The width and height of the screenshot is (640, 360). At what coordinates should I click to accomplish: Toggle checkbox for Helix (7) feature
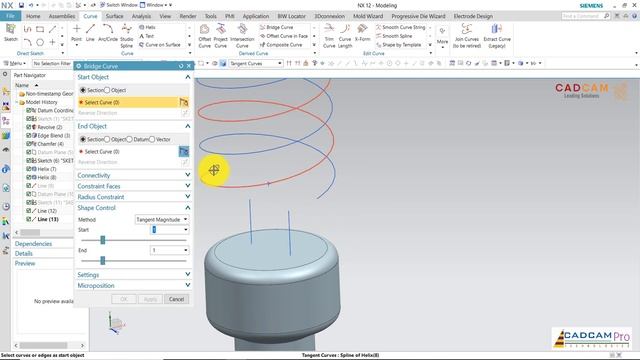click(x=29, y=169)
